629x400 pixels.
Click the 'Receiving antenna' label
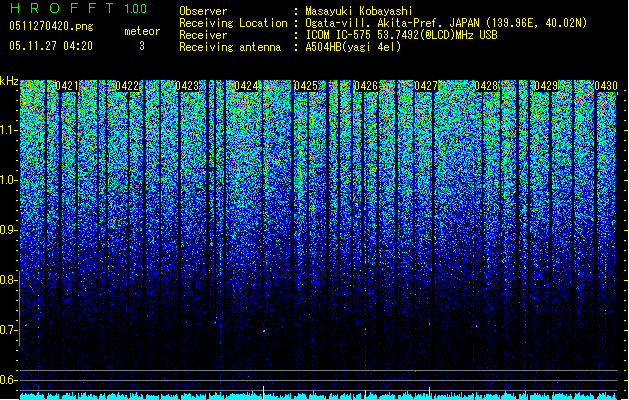pos(230,47)
